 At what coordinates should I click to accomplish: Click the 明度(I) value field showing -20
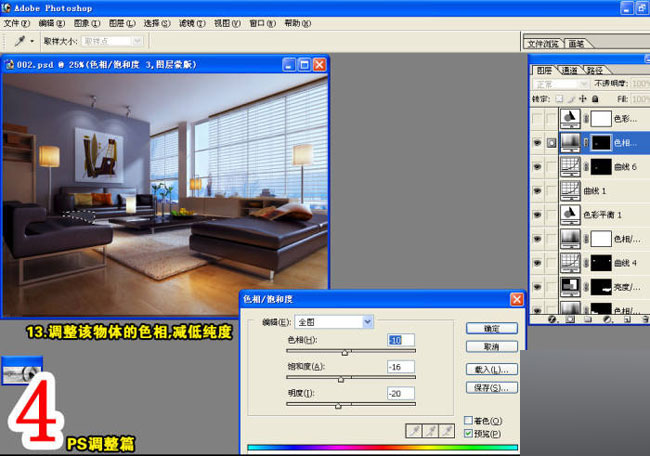[401, 393]
